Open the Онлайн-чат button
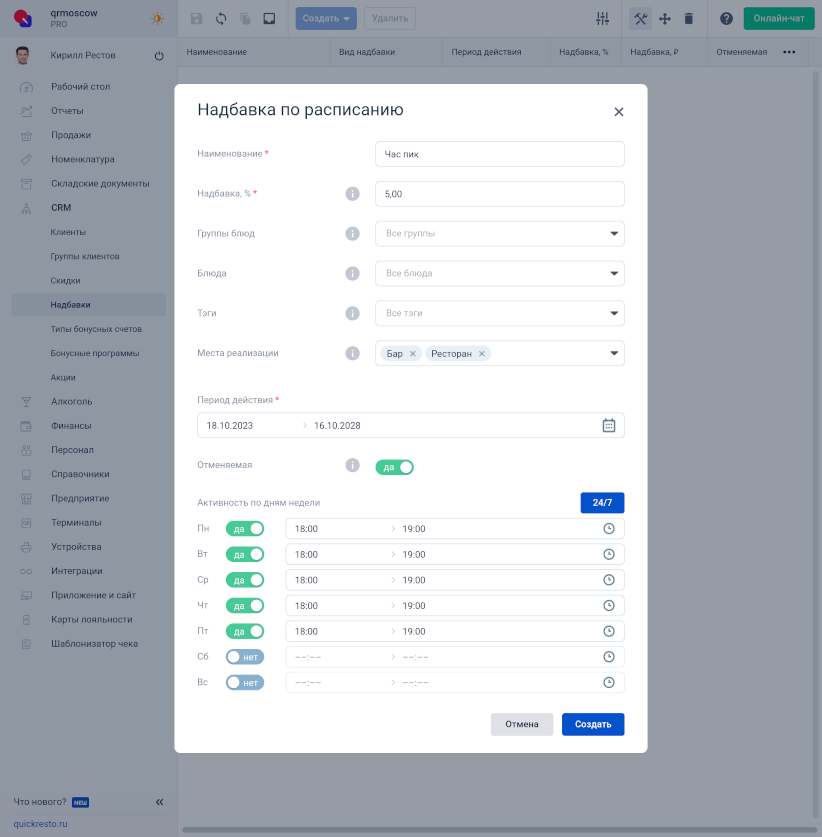822x837 pixels. coord(779,19)
